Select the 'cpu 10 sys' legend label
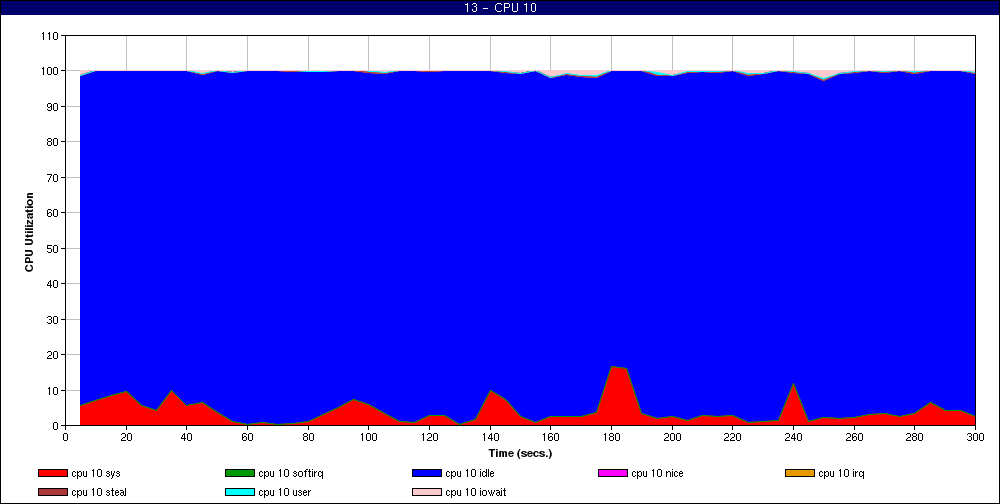Viewport: 1000px width, 504px height. click(96, 473)
